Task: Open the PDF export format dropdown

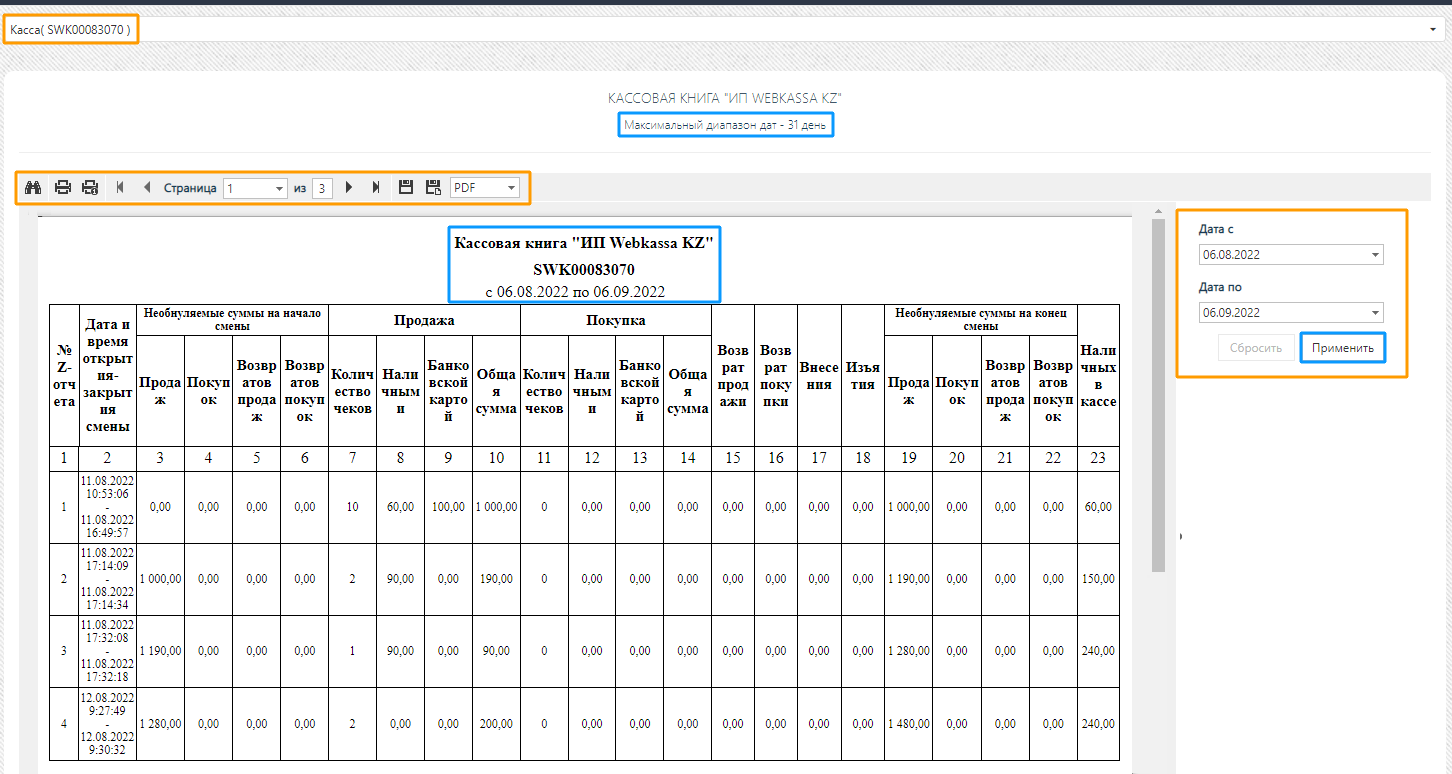Action: (x=511, y=188)
